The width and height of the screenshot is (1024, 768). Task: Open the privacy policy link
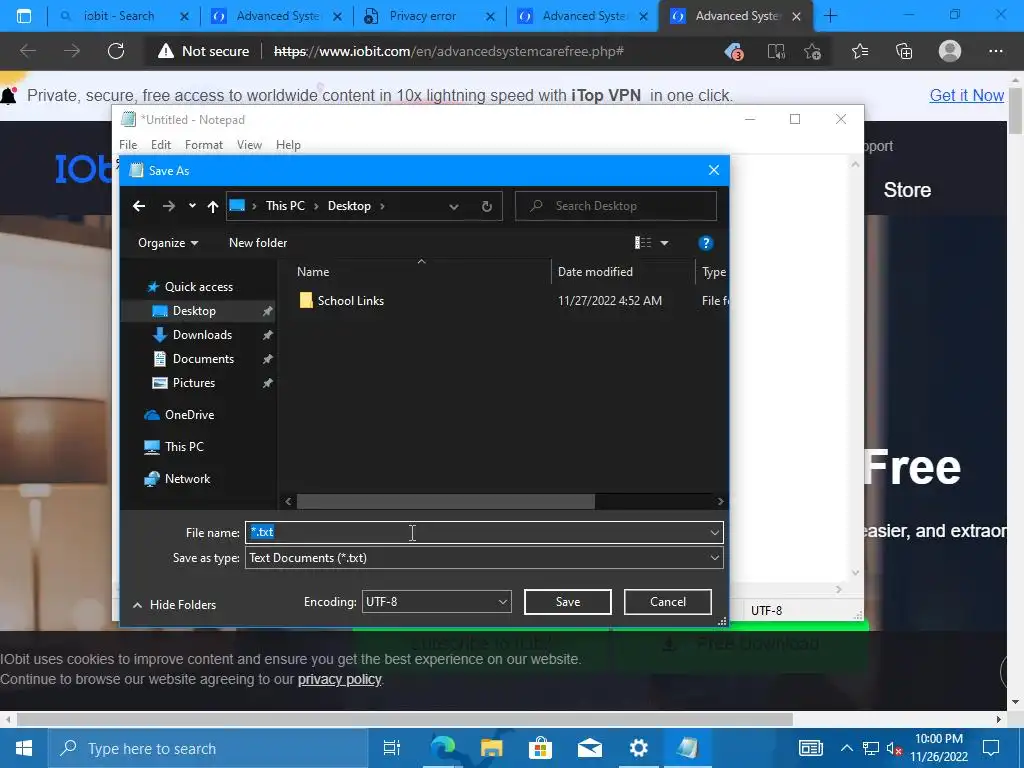340,679
